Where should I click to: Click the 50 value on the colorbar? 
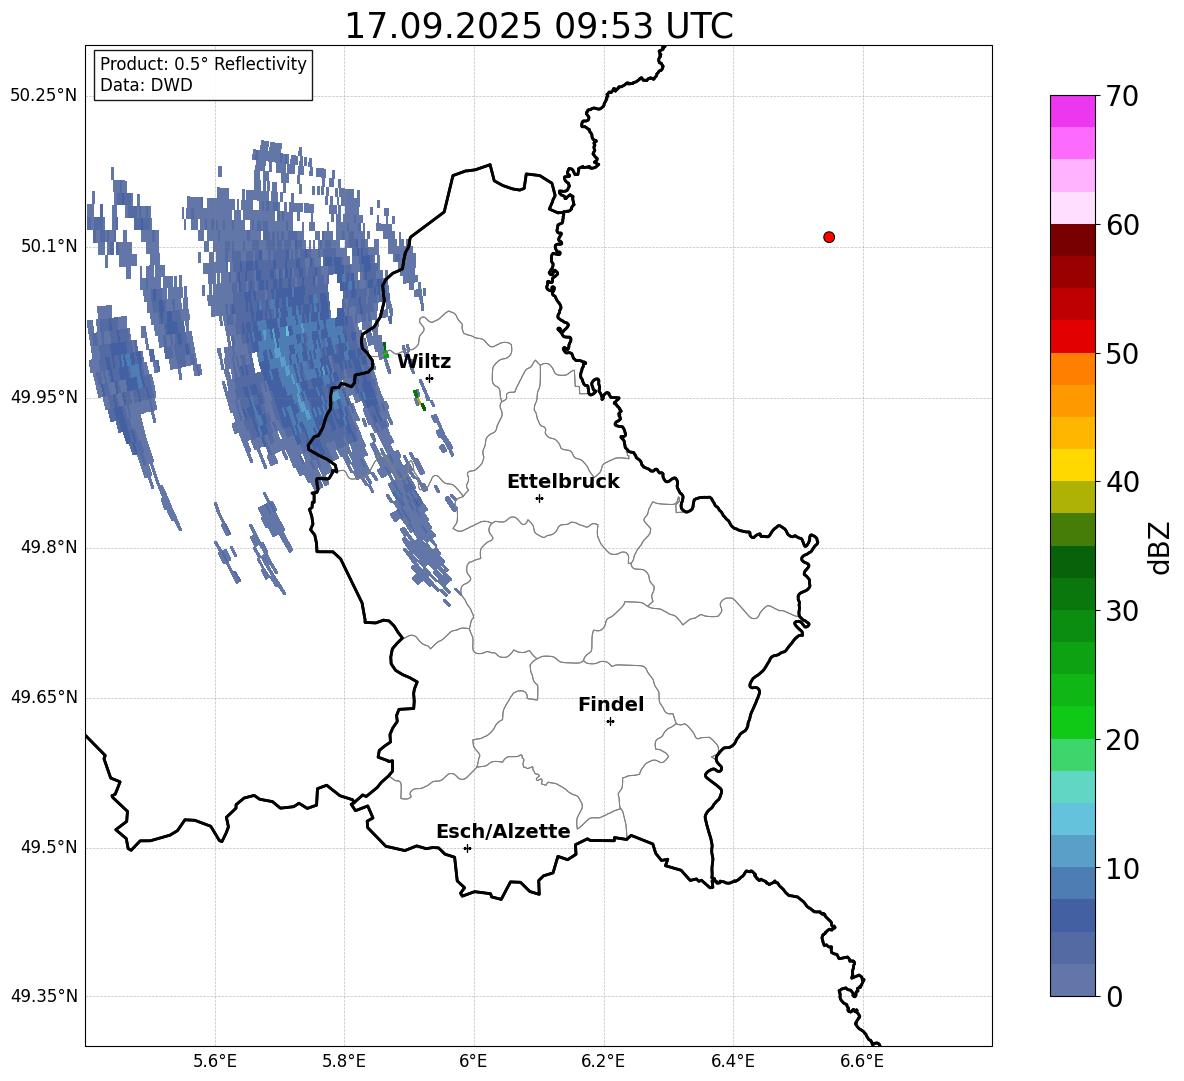click(x=1122, y=354)
